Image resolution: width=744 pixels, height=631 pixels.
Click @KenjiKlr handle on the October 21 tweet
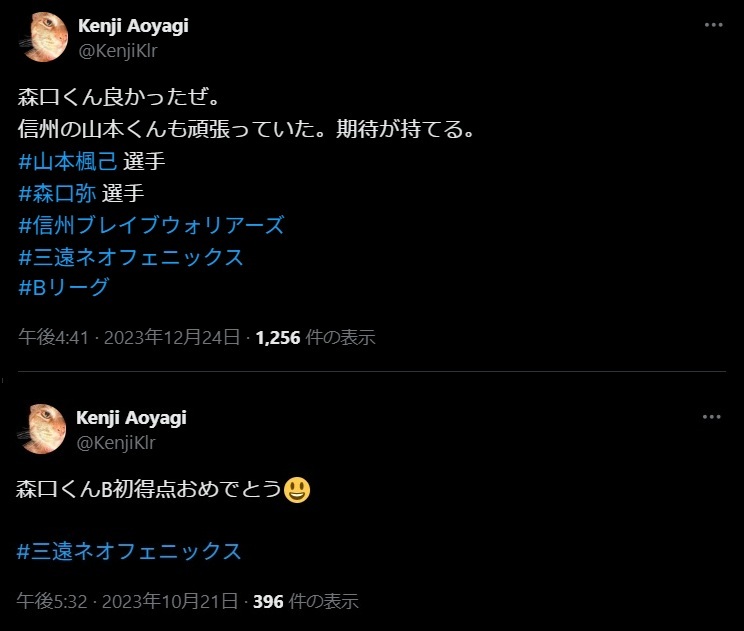coord(116,443)
